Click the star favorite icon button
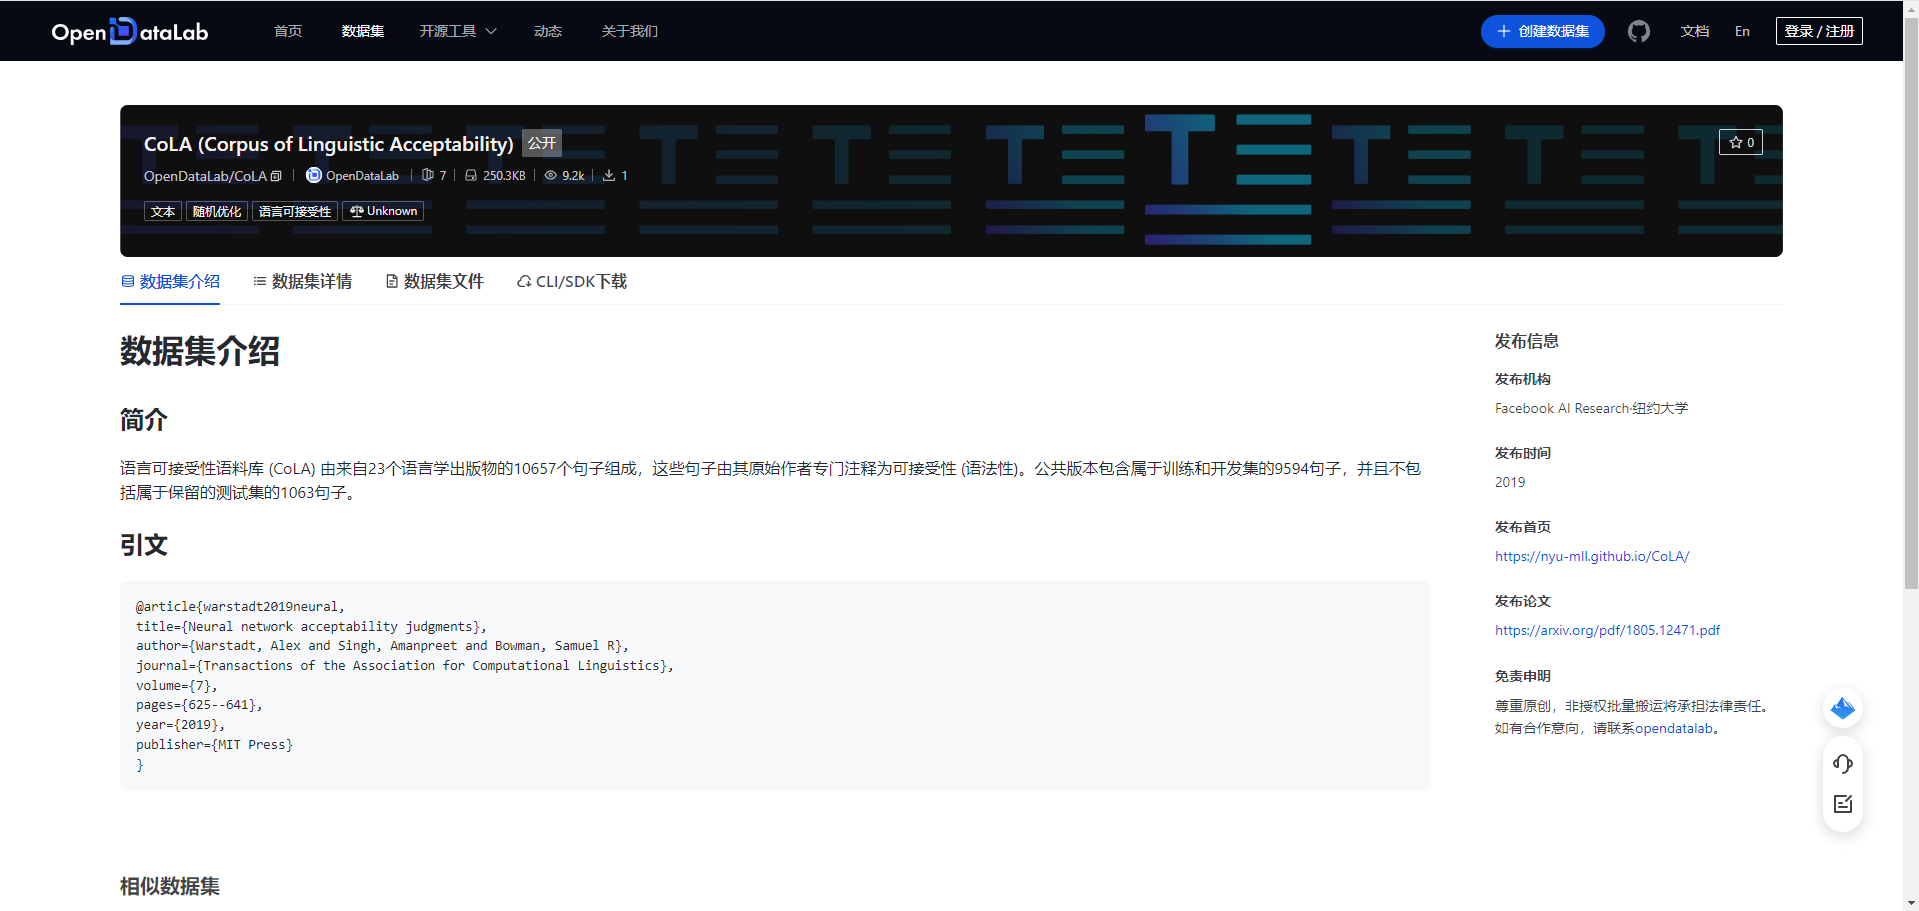Viewport: 1919px width, 911px height. (1740, 142)
